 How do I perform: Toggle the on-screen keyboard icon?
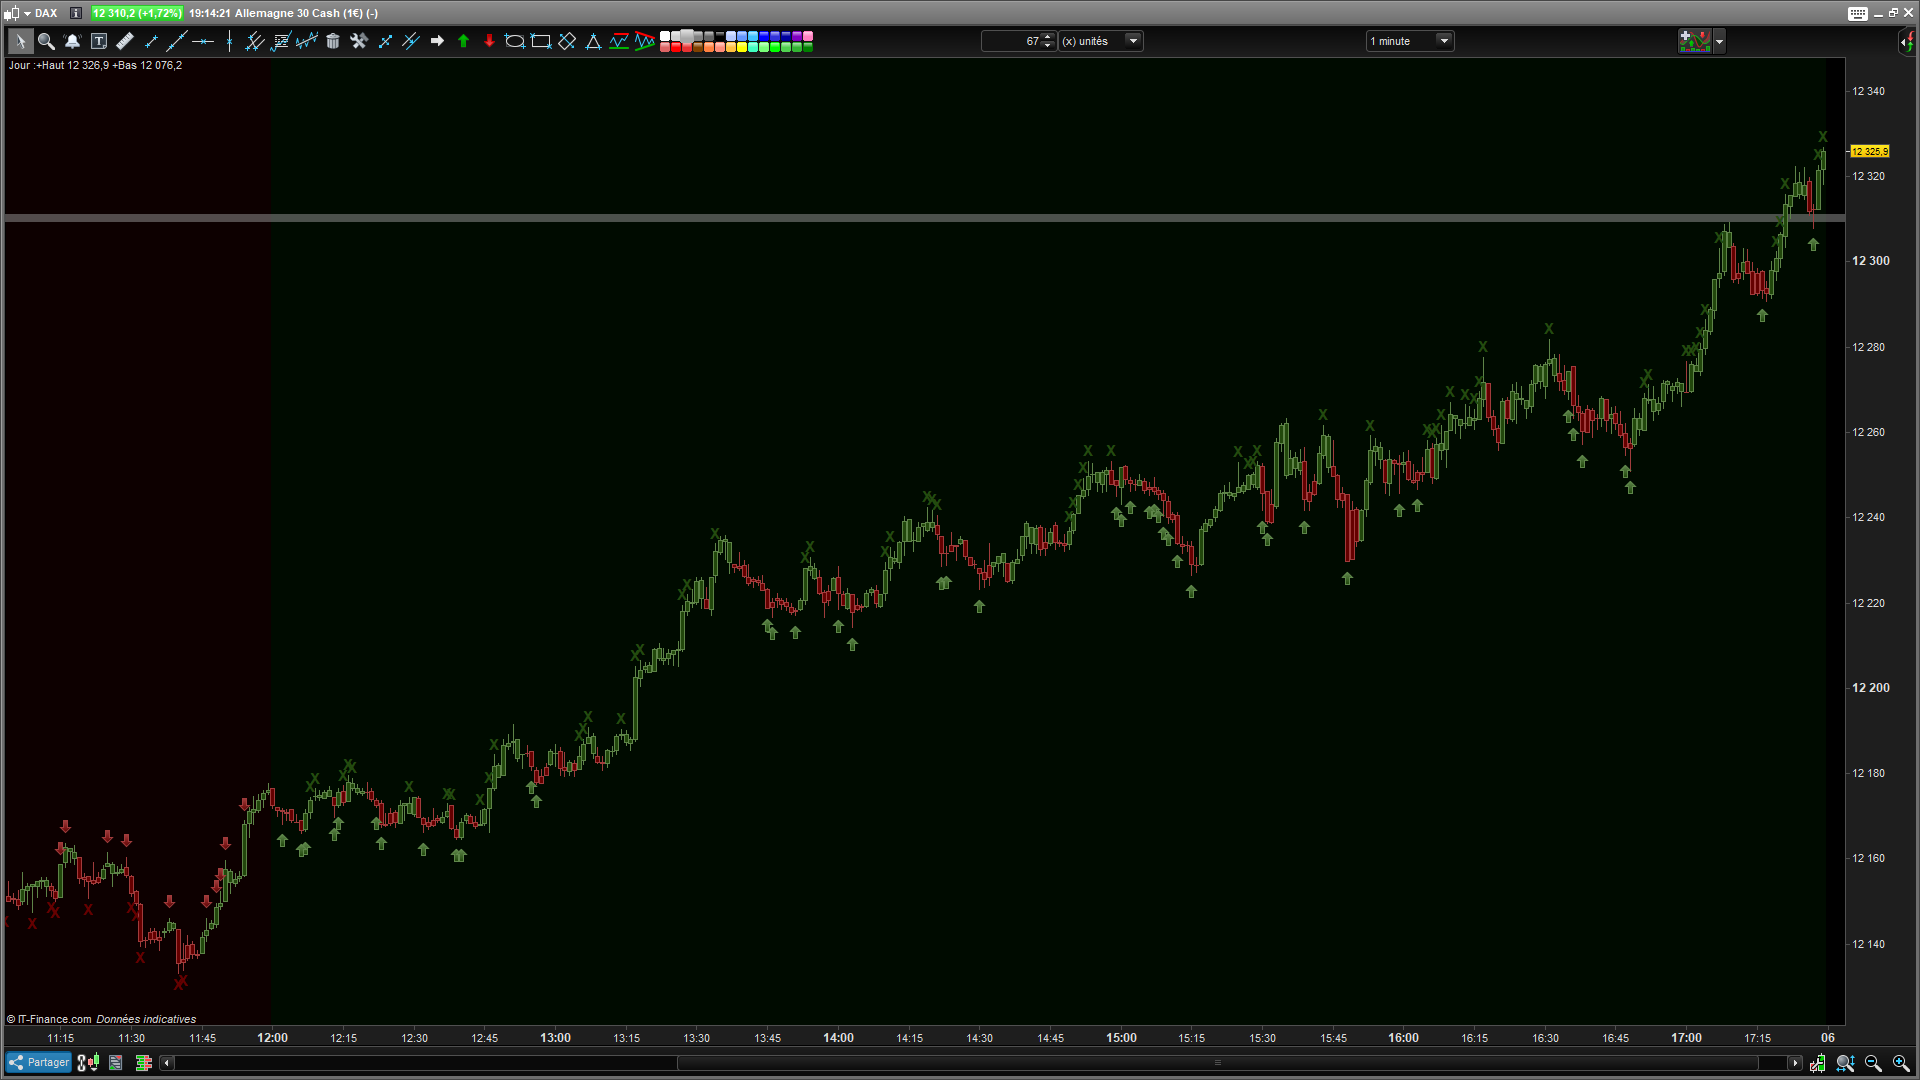[x=1857, y=13]
